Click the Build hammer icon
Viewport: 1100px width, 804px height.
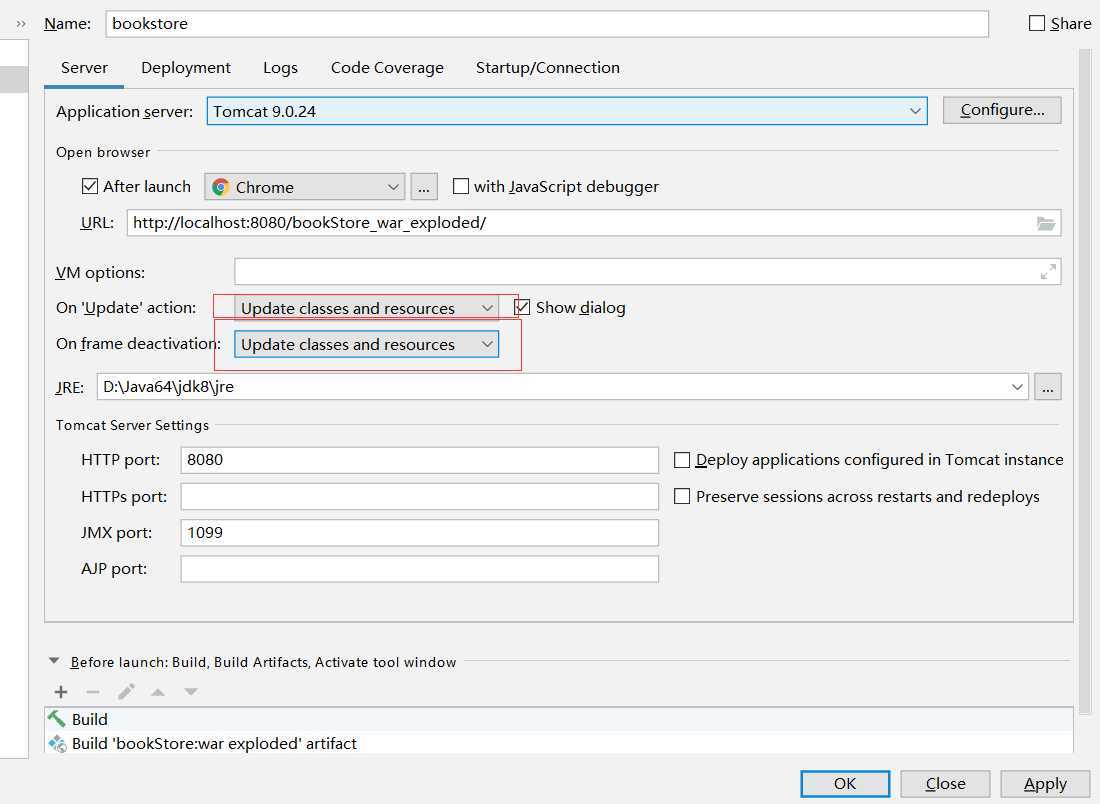click(x=56, y=718)
